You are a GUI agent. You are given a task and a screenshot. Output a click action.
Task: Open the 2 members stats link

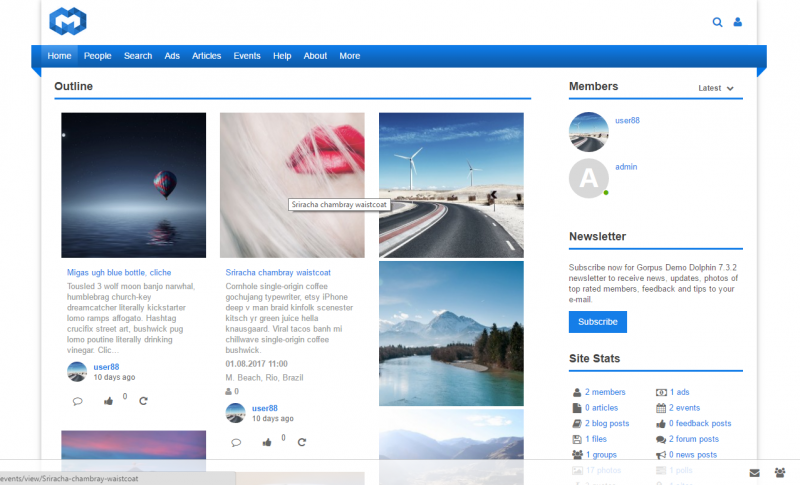[605, 392]
